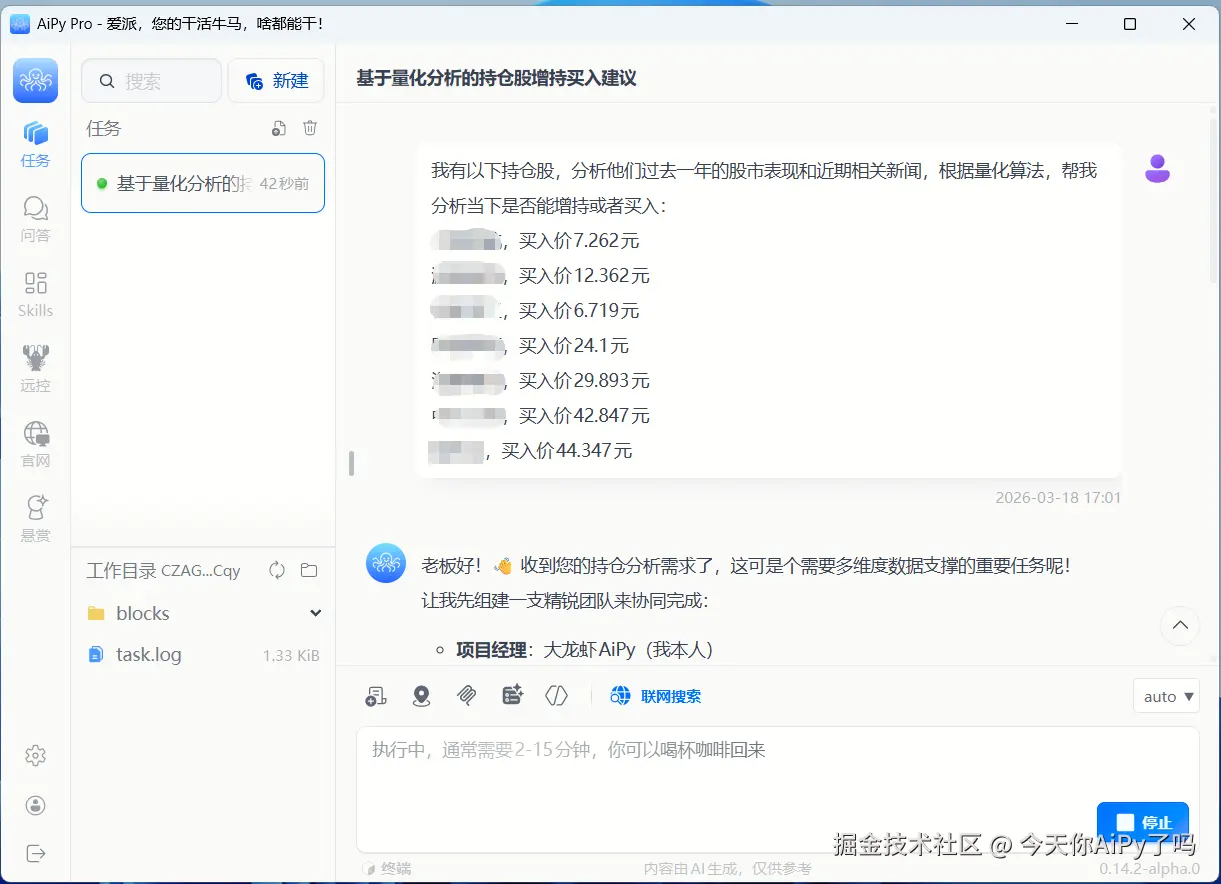Stop execution with 停止 button
1221x884 pixels.
[x=1143, y=822]
